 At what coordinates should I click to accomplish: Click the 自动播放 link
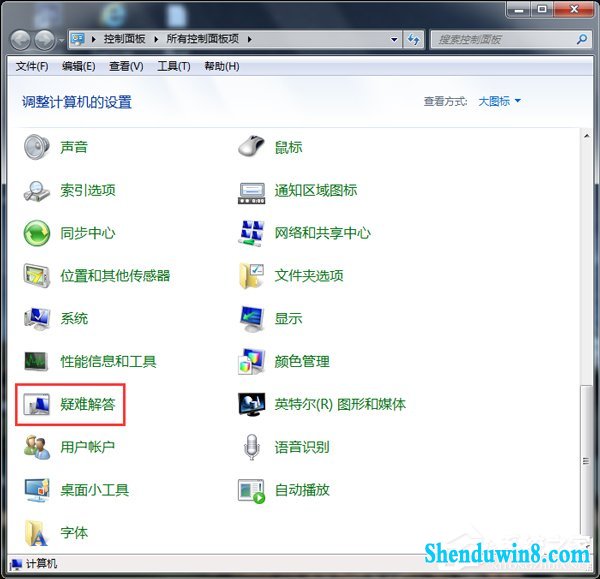(302, 490)
